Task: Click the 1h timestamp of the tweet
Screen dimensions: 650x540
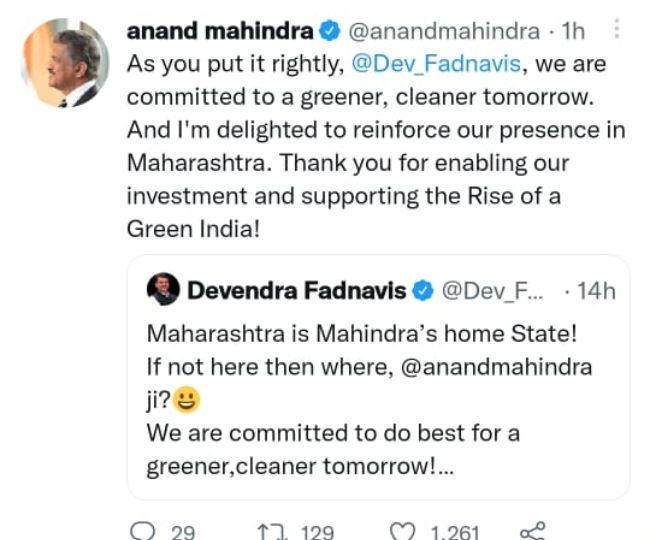Action: 573,32
